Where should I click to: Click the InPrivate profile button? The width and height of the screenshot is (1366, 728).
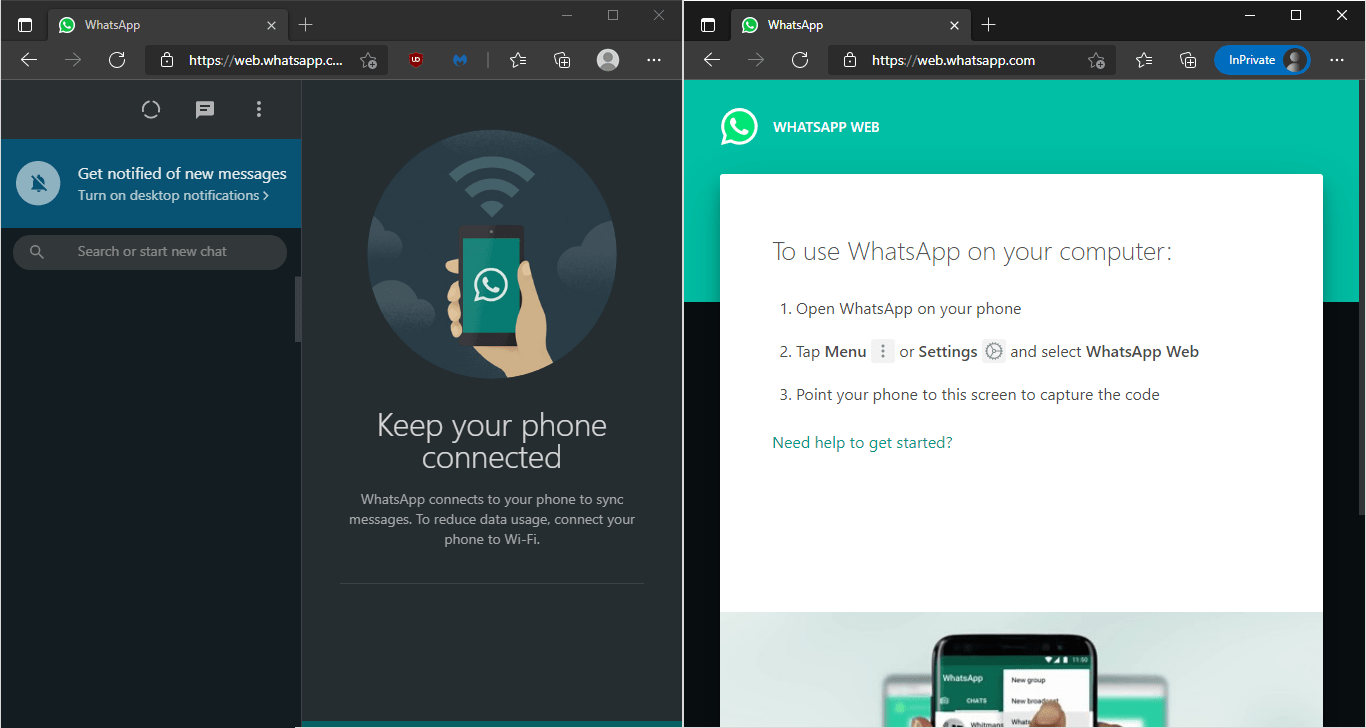click(x=1262, y=60)
